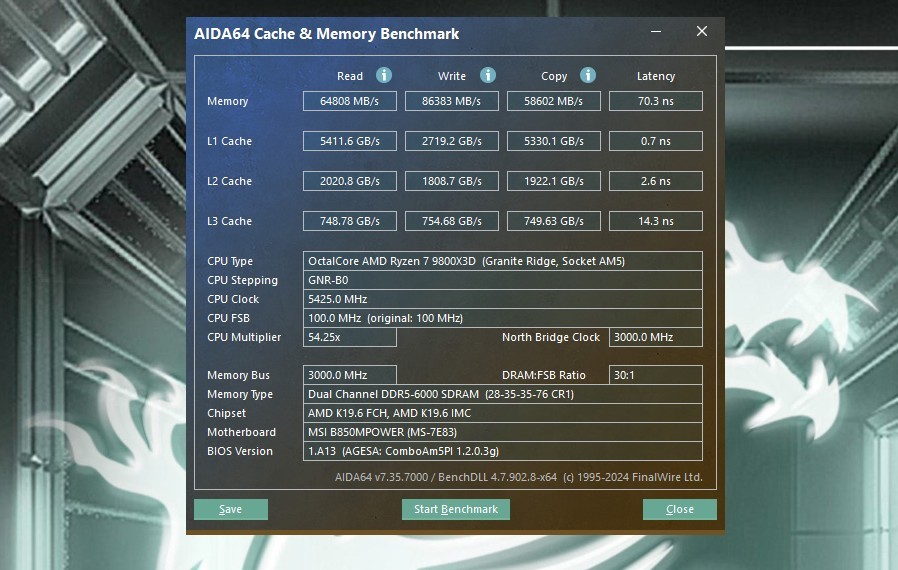Click the CPU Type field with Ryzen 7 9800X3D
The image size is (898, 570).
[x=503, y=261]
